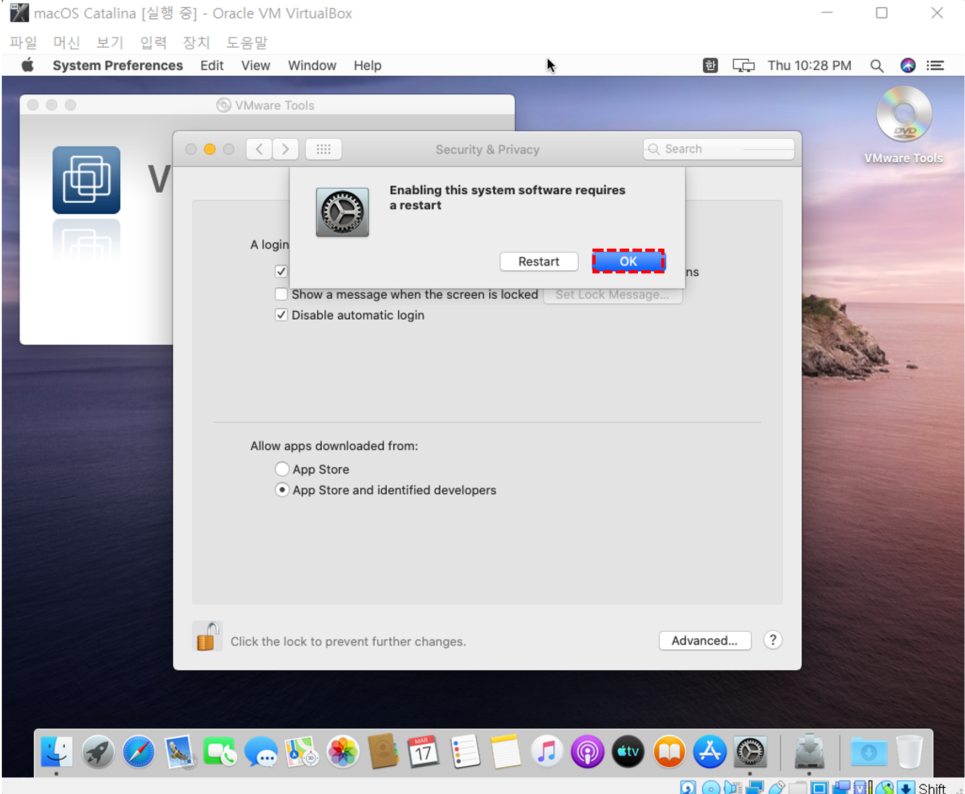Open the Window menu
This screenshot has height=794, width=965.
pos(312,65)
